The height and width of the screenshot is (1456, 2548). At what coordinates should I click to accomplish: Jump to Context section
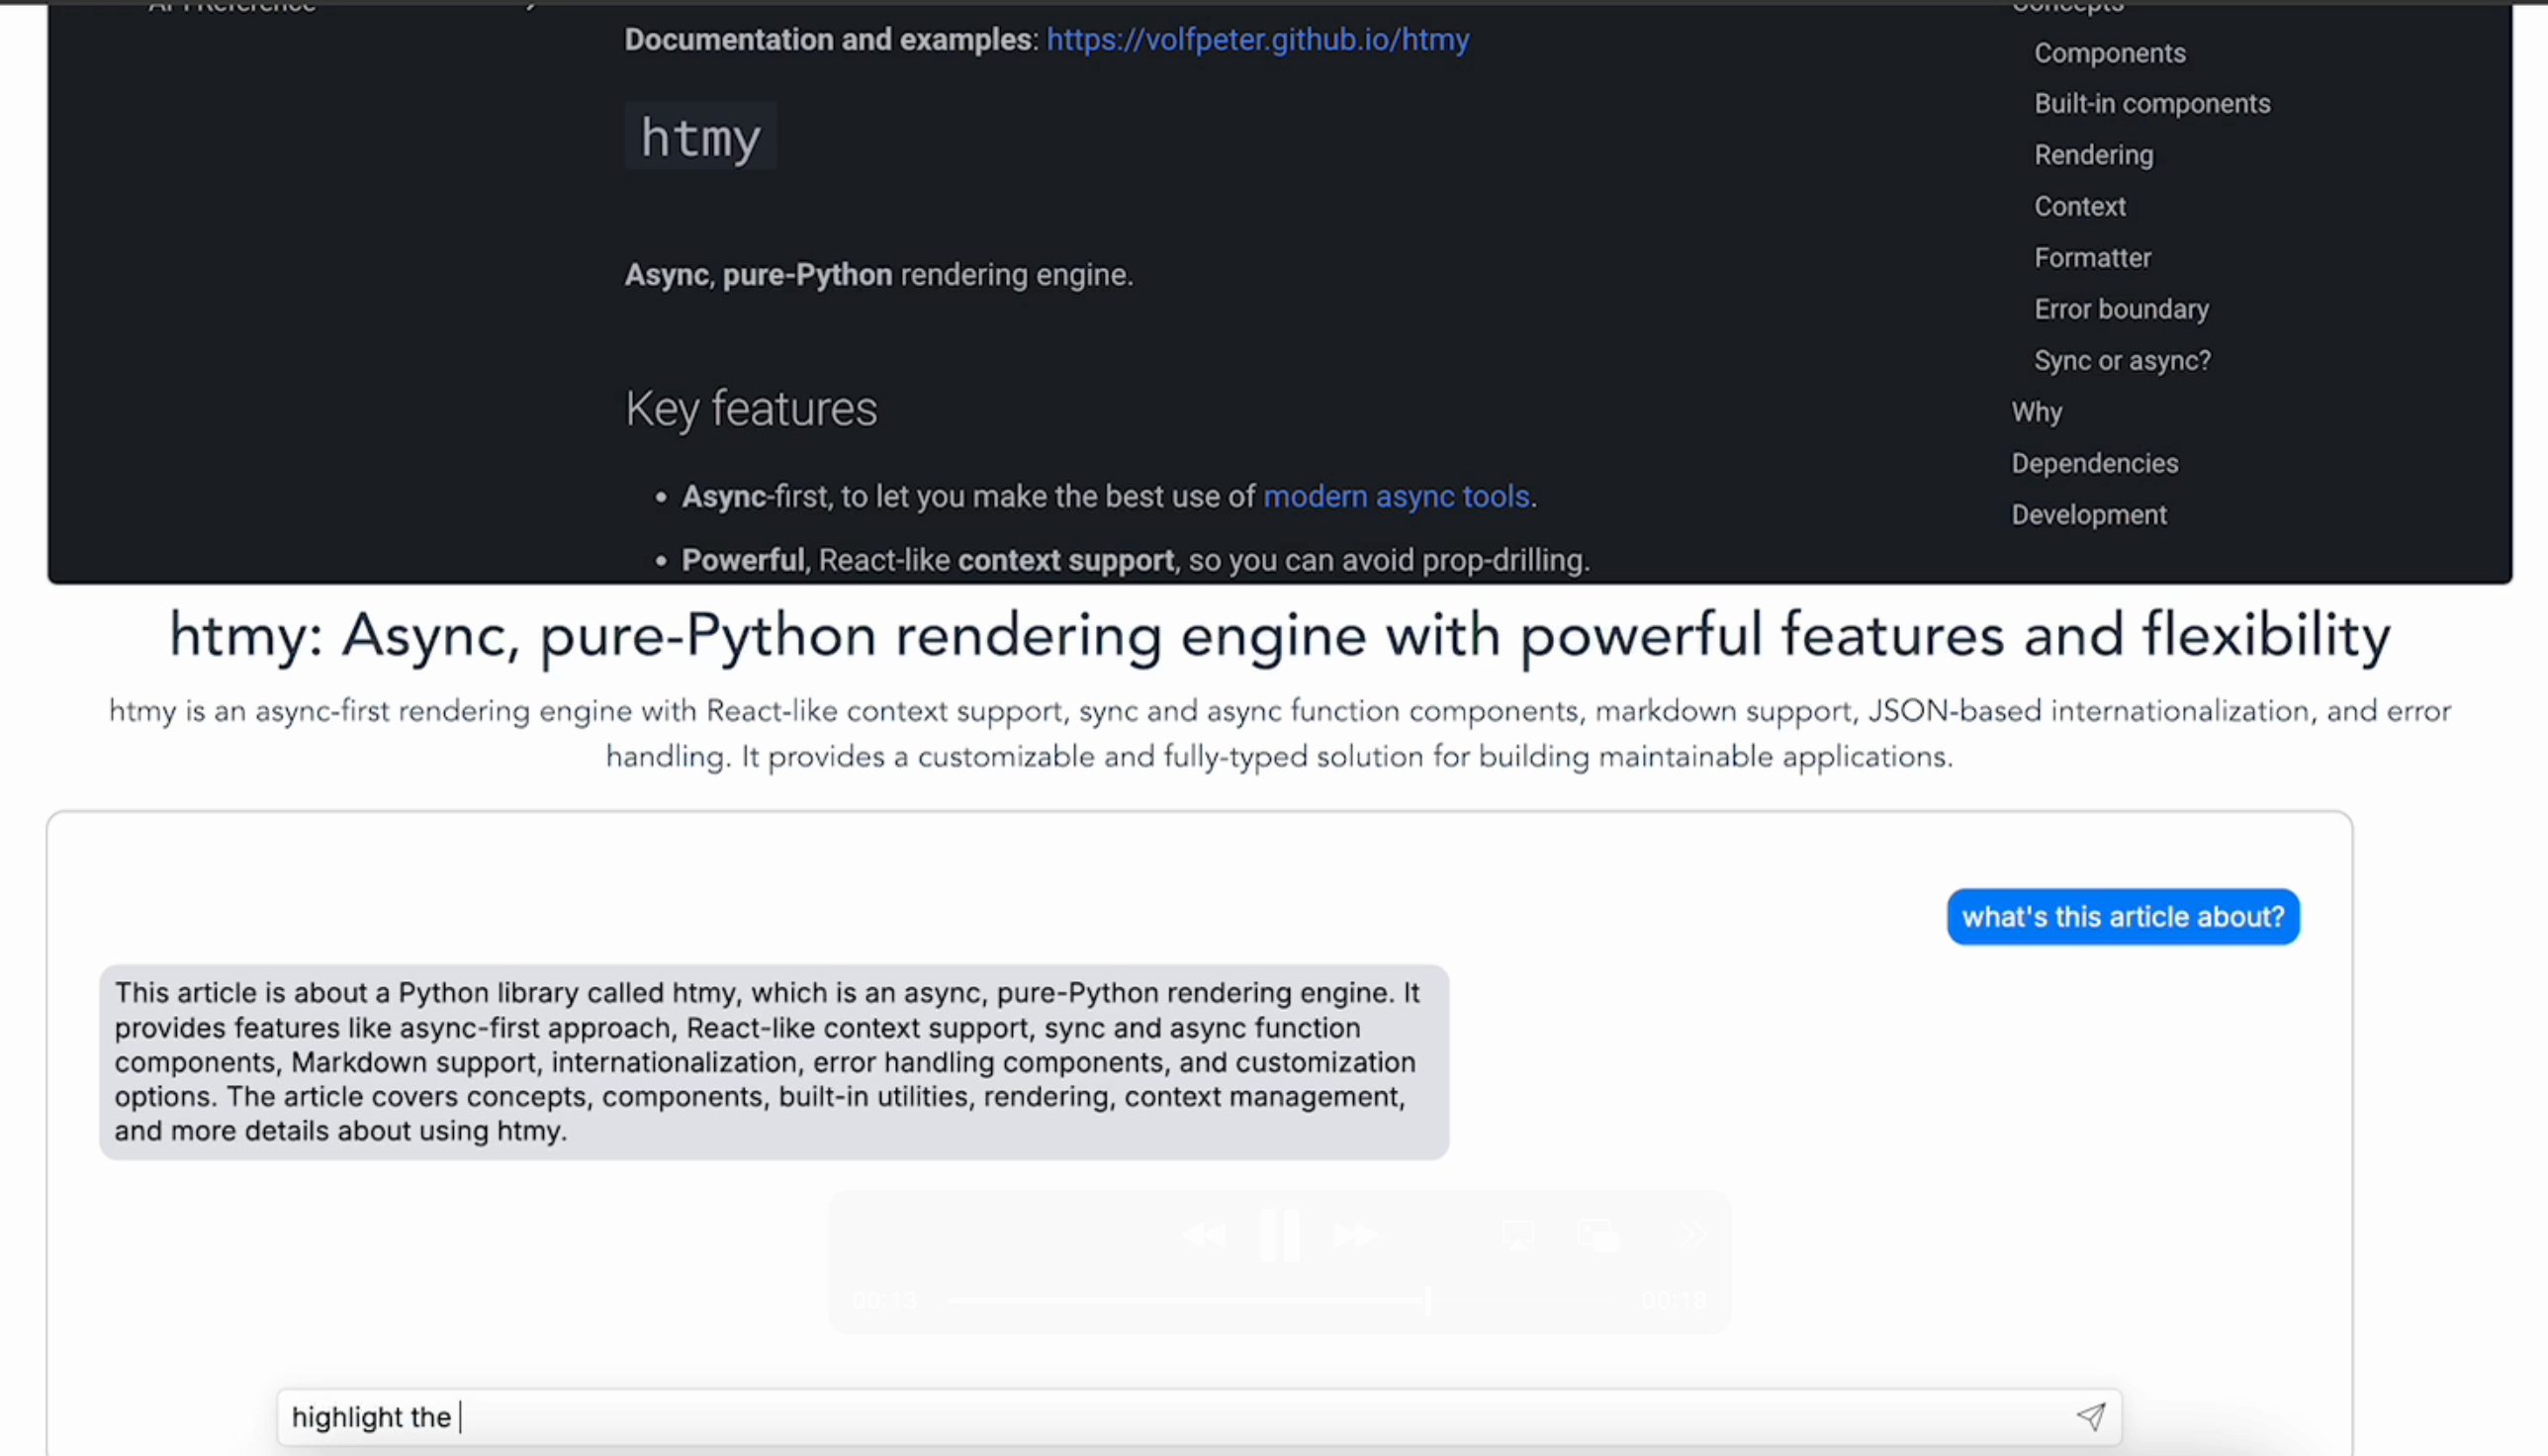2079,206
